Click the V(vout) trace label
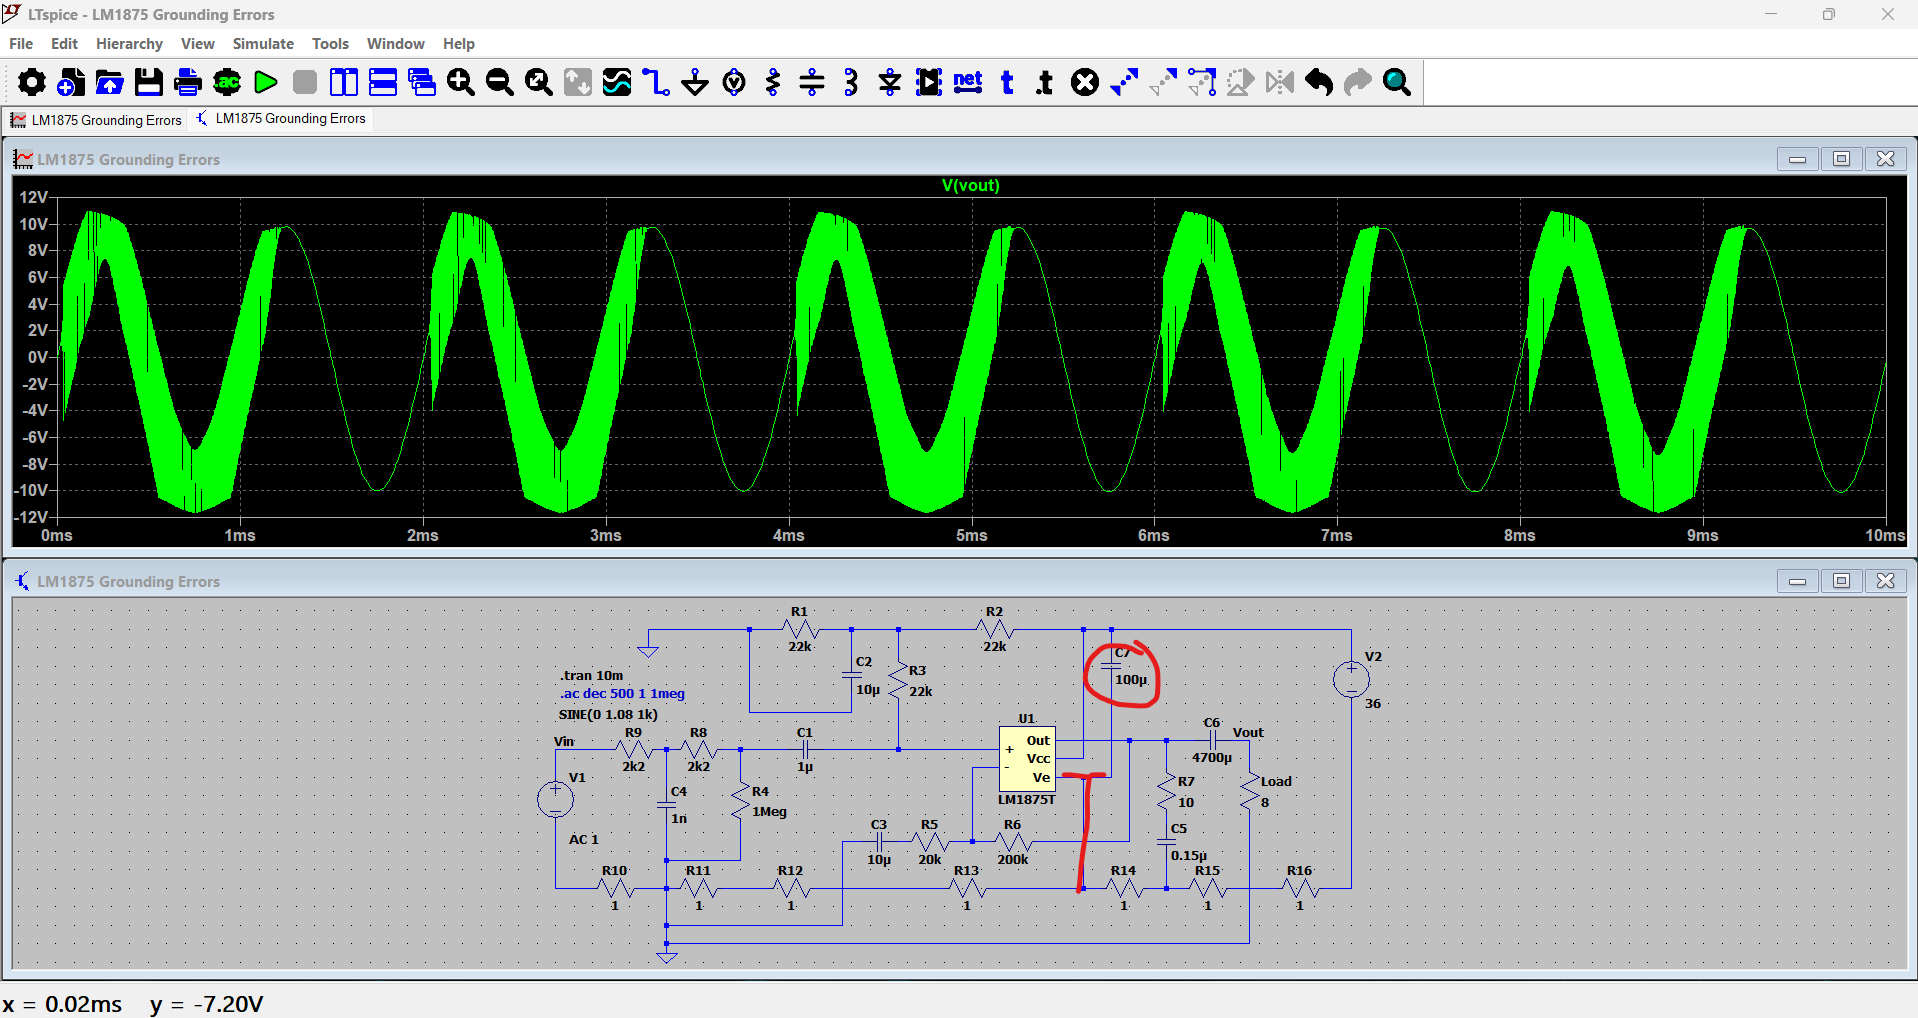 pyautogui.click(x=970, y=185)
